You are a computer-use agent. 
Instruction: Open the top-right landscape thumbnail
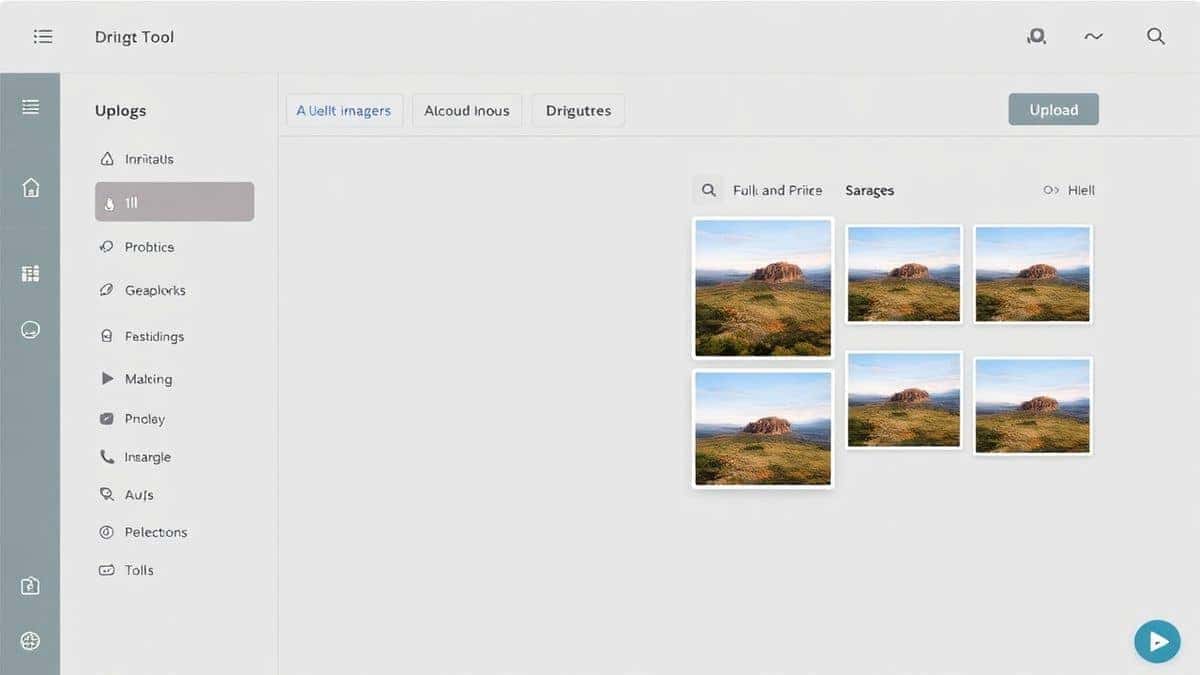[x=1033, y=274]
